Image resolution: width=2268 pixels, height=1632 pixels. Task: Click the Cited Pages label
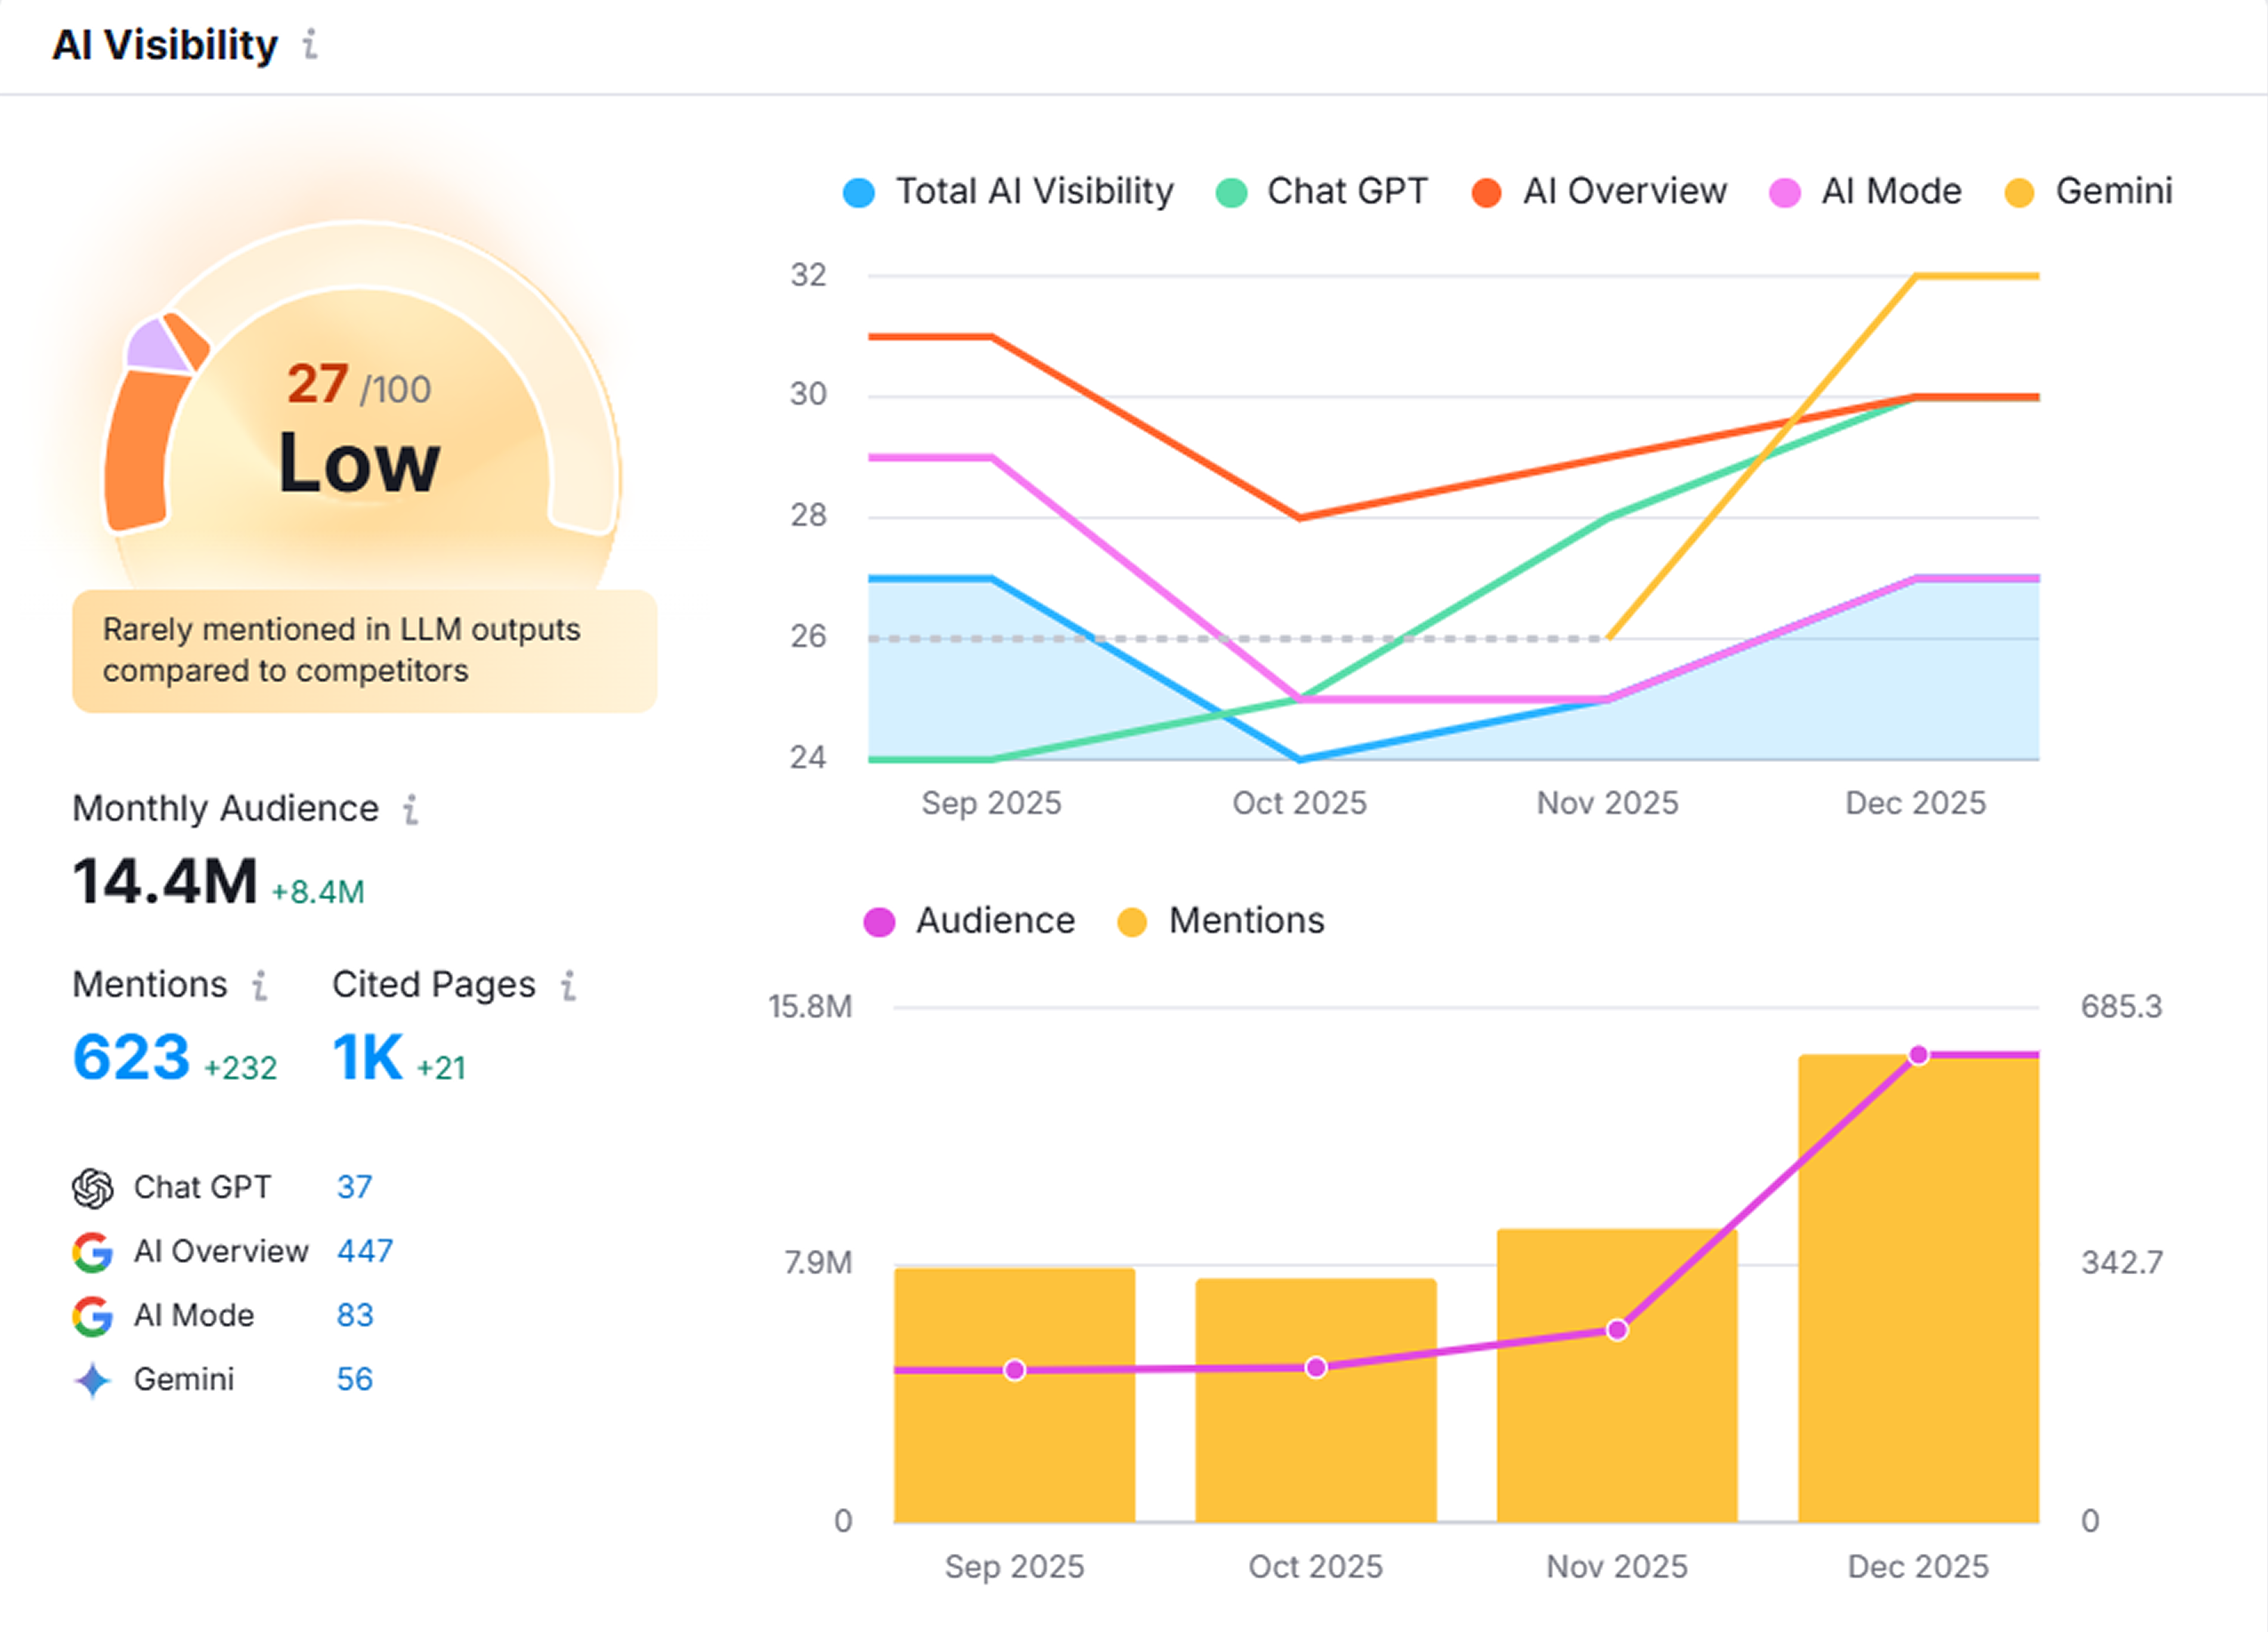[434, 985]
